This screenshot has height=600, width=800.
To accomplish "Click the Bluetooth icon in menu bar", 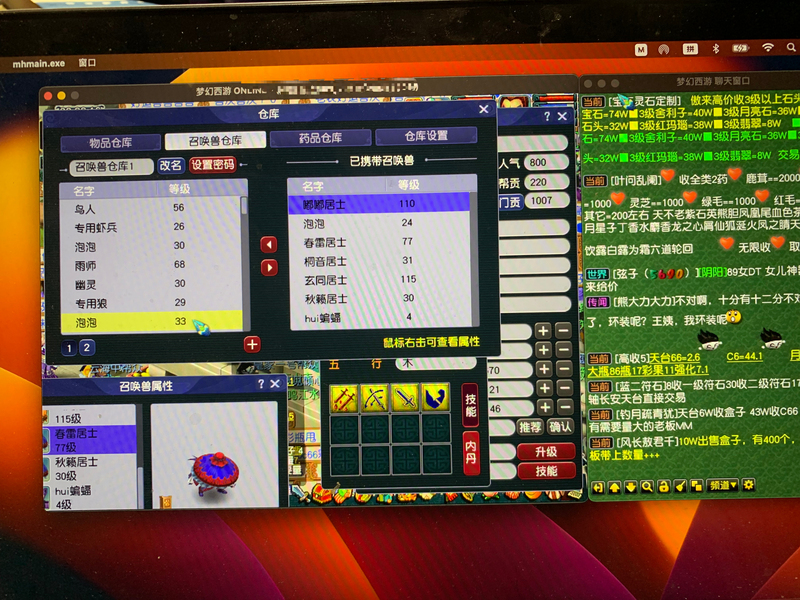I will point(715,48).
